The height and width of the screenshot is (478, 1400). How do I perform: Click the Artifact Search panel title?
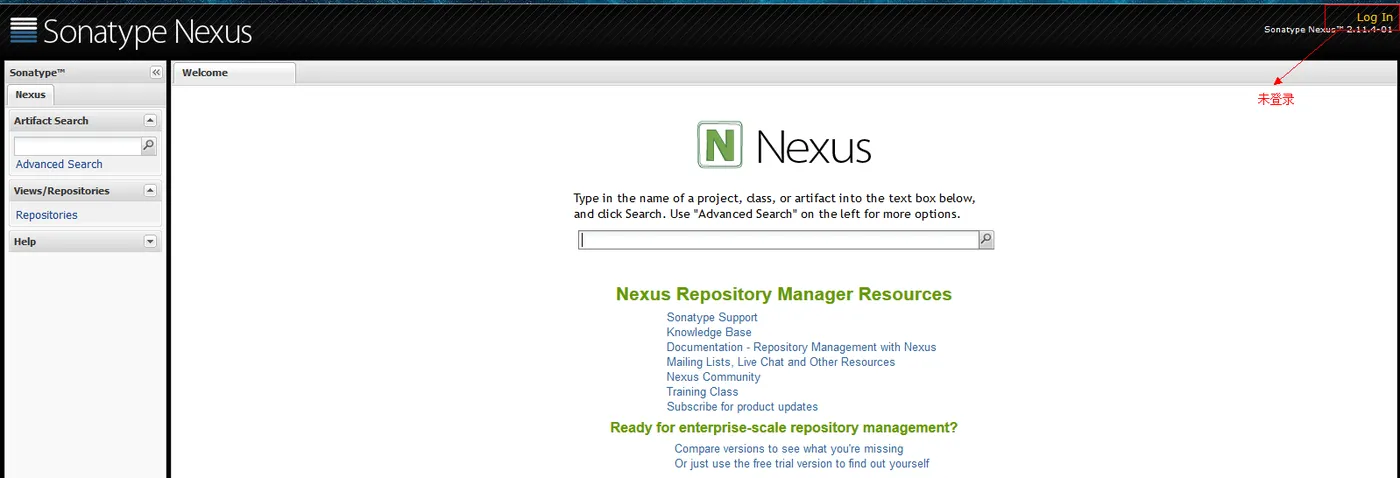coord(51,120)
